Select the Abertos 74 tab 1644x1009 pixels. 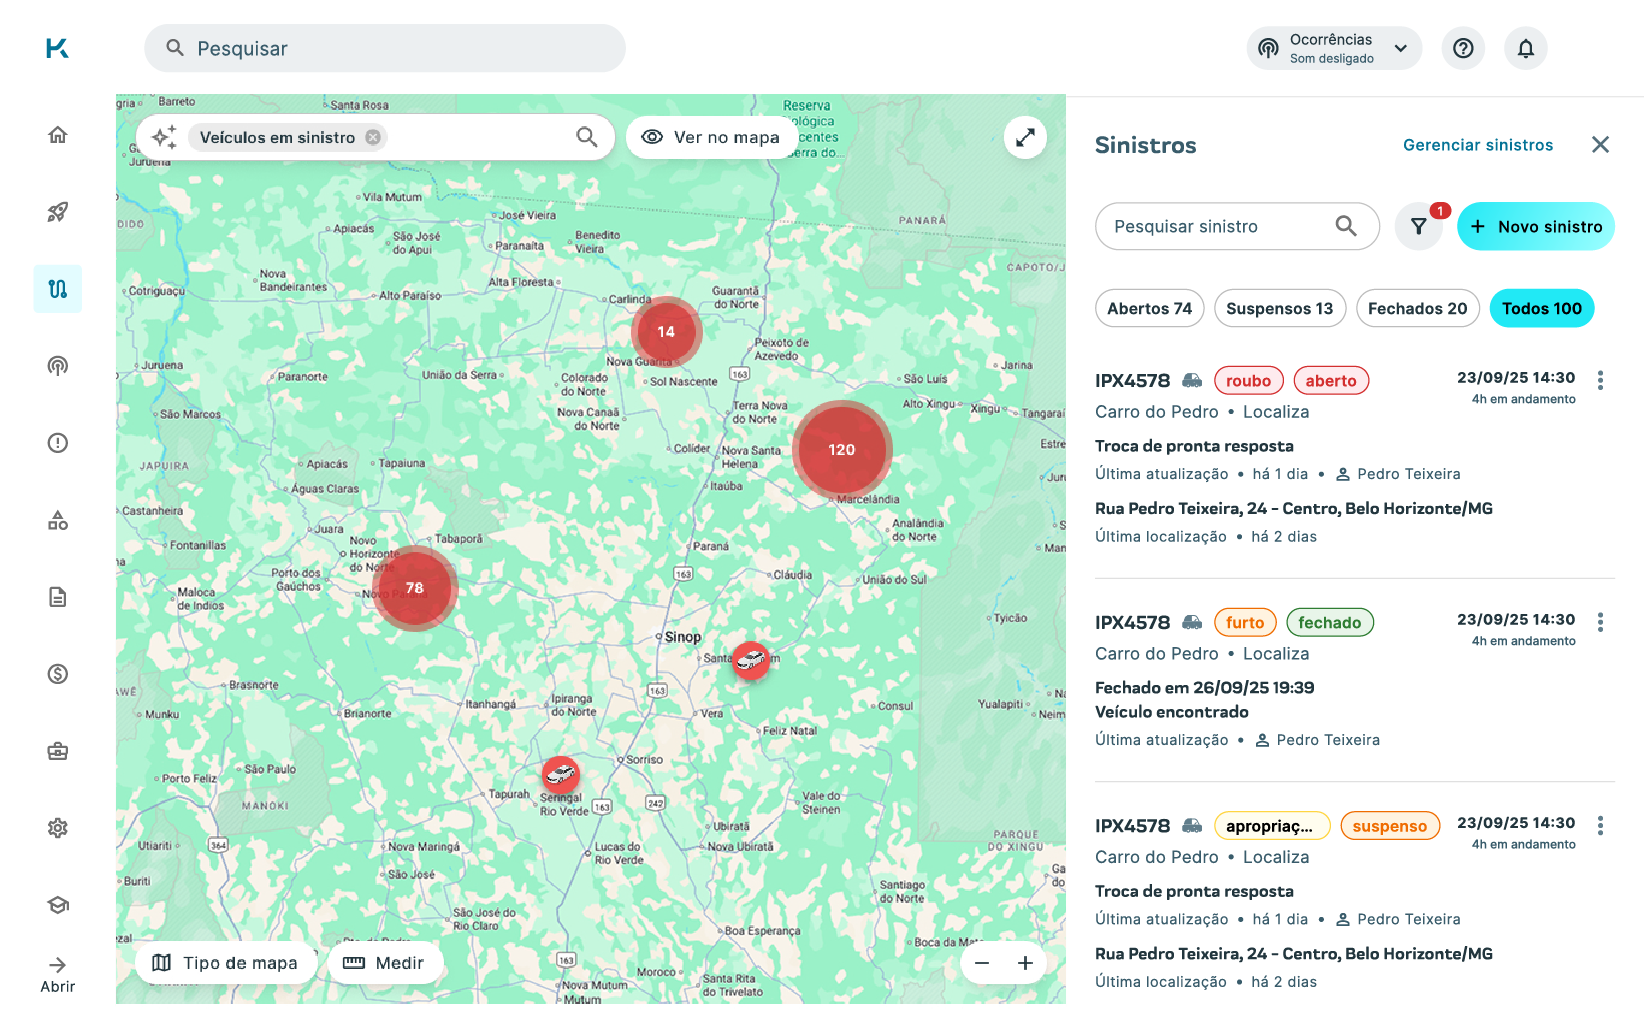click(x=1149, y=309)
